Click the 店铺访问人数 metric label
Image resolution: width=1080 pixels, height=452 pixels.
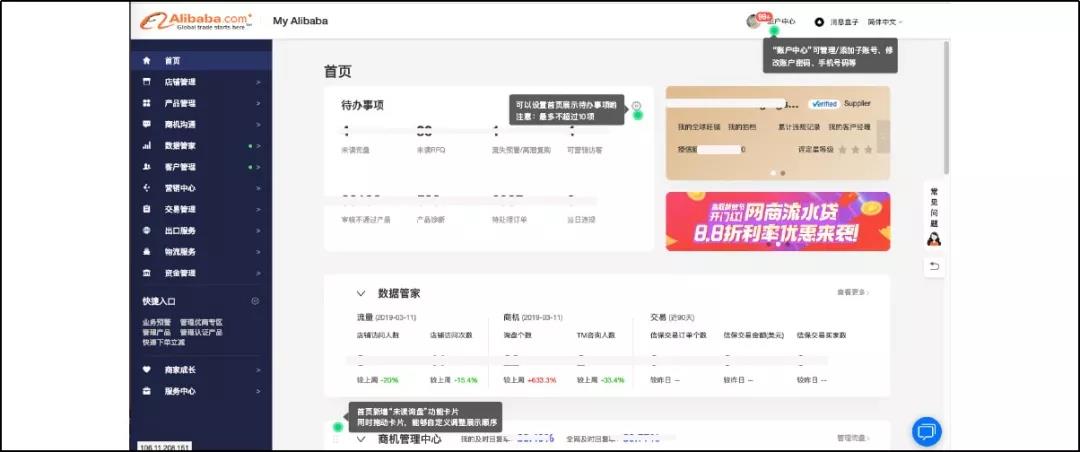377,336
